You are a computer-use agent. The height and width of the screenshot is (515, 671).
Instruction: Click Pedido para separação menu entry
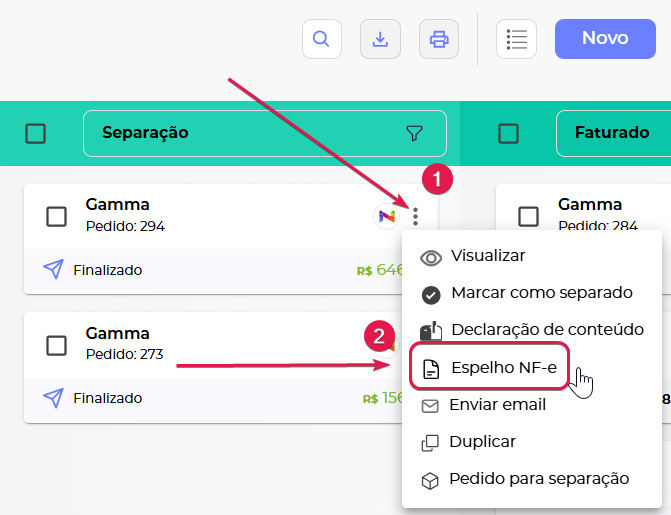(538, 479)
